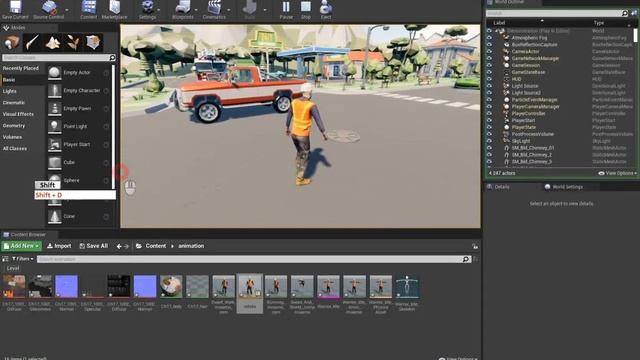
Task: Click the grayed-out Build toolbar icon
Action: coord(249,7)
